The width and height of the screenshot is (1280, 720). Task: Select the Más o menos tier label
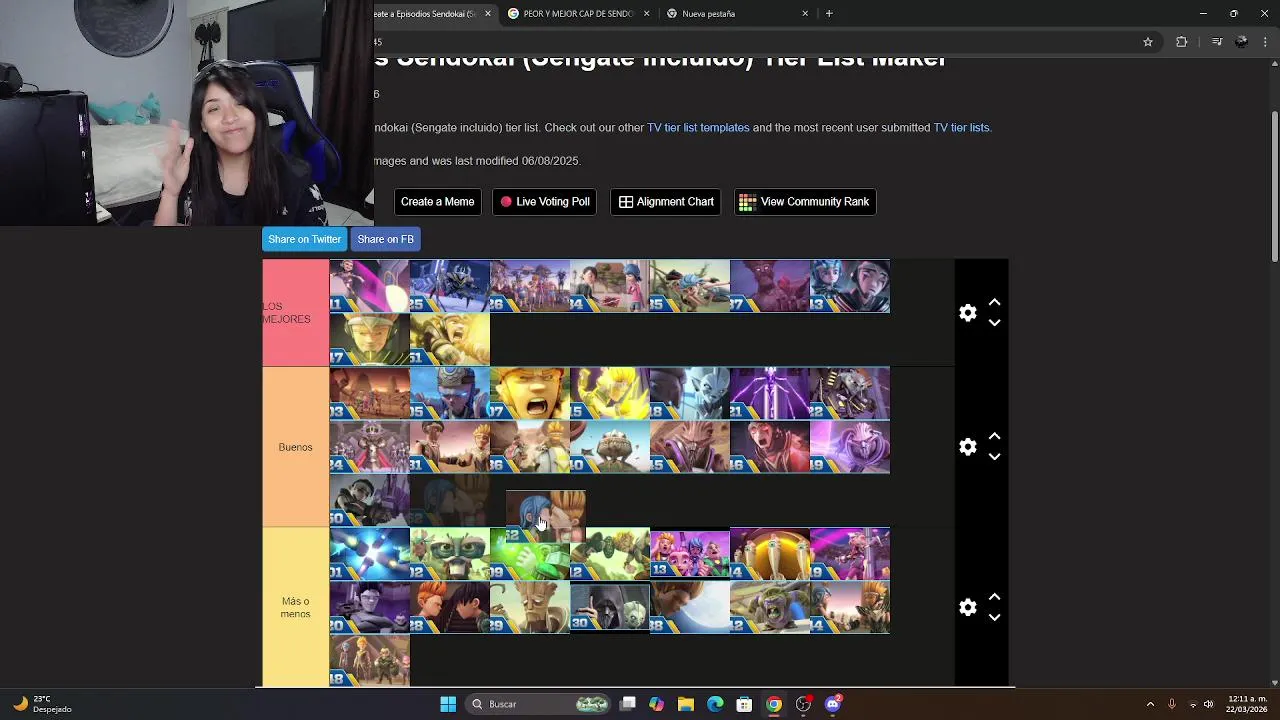[x=295, y=607]
